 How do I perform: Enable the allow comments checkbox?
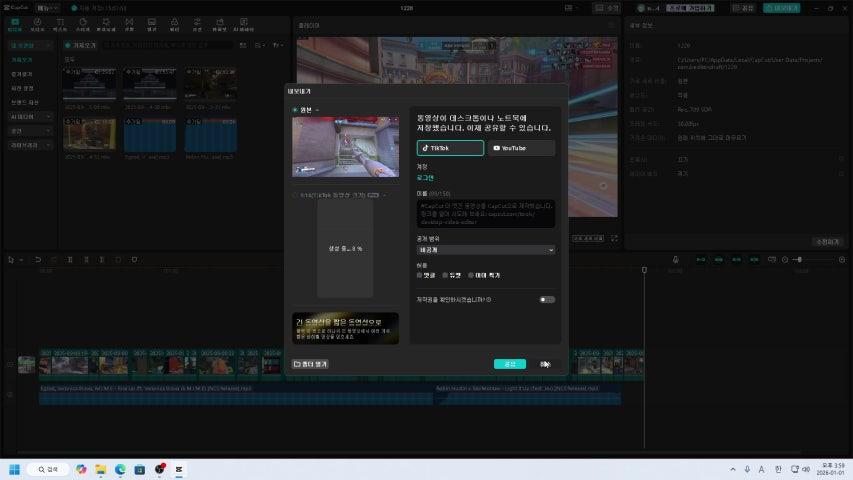click(420, 274)
